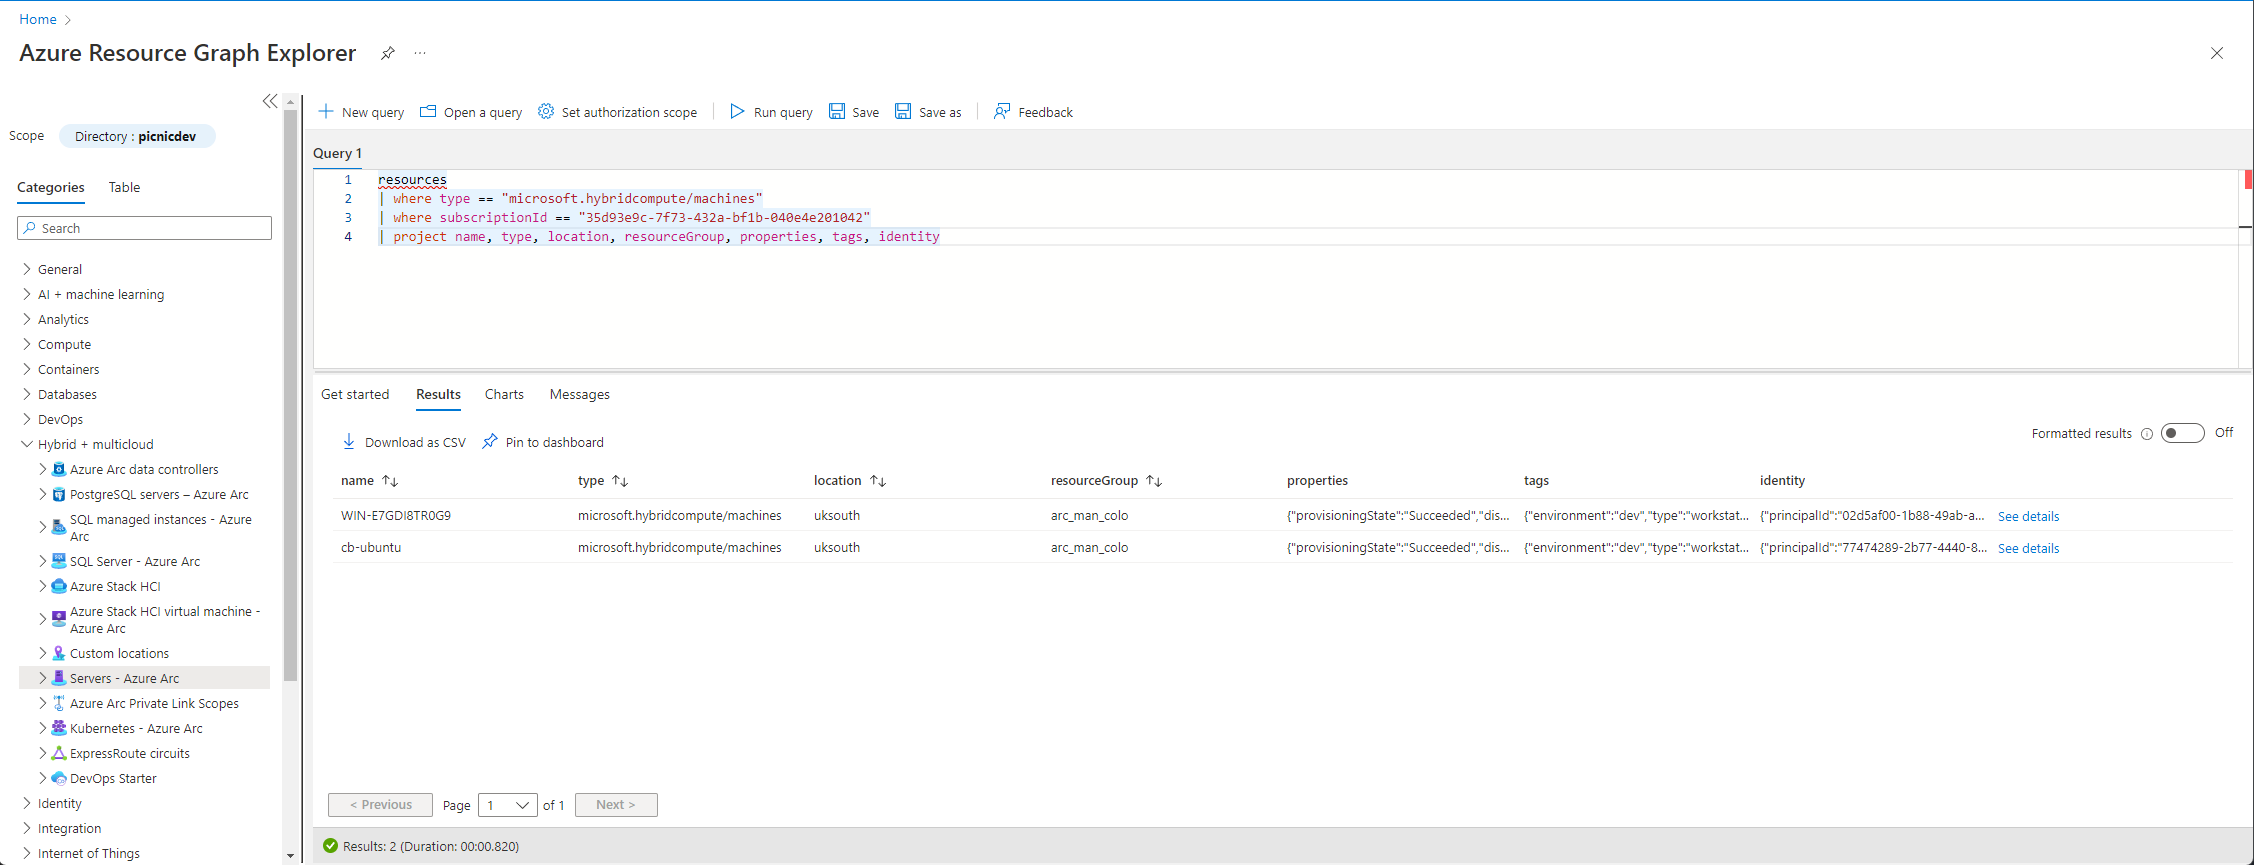
Task: Click the New query plus icon
Action: [326, 111]
